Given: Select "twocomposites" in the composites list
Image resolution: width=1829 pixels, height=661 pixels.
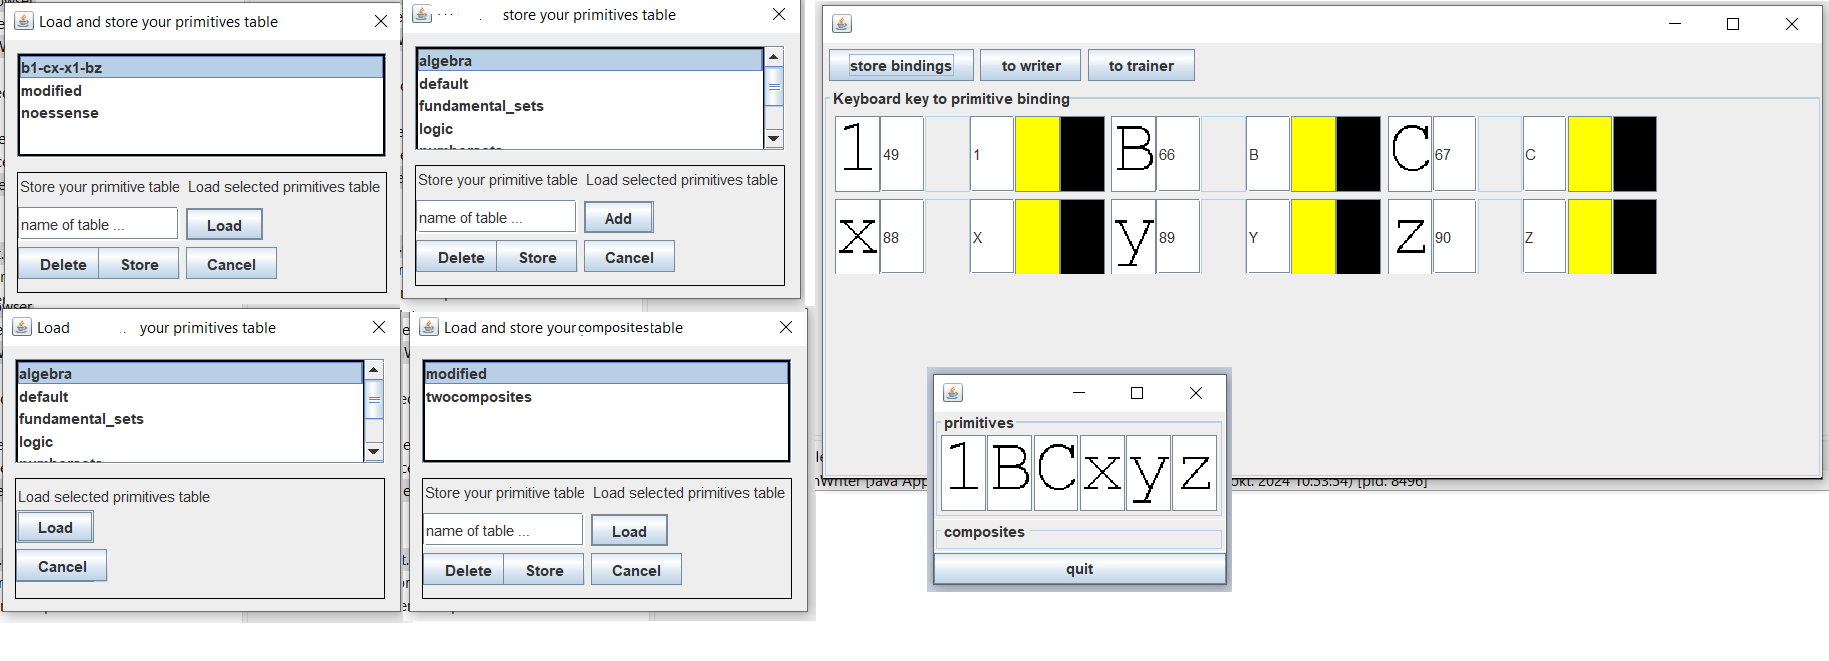Looking at the screenshot, I should click(x=479, y=397).
